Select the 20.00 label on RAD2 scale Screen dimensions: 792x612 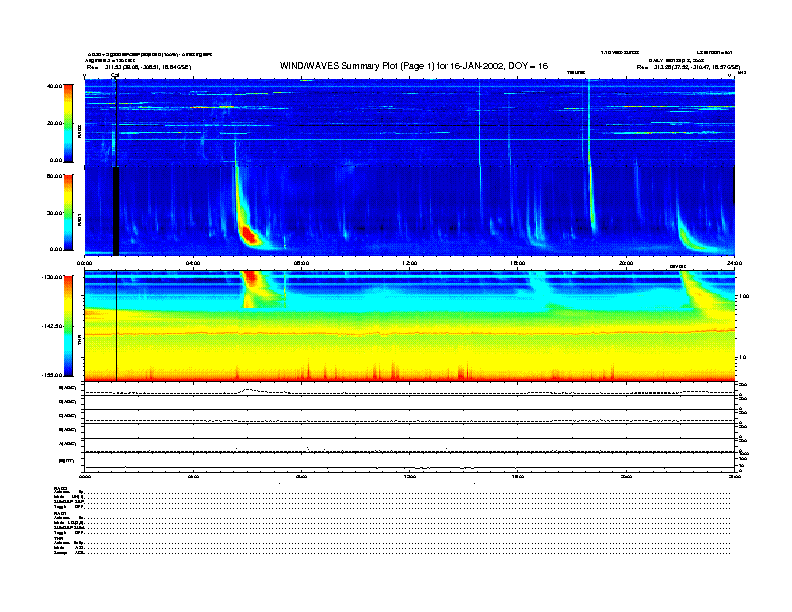point(54,123)
